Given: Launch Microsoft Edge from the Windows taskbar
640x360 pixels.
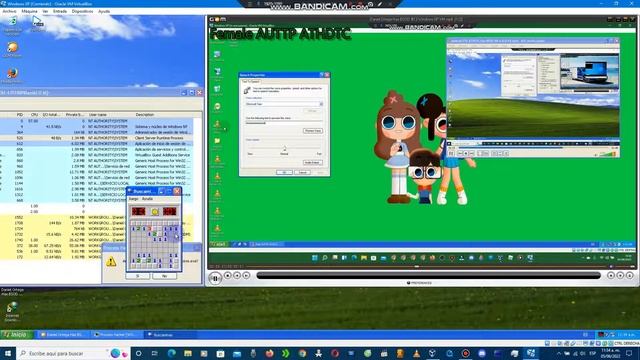Looking at the screenshot, I should pyautogui.click(x=171, y=353).
